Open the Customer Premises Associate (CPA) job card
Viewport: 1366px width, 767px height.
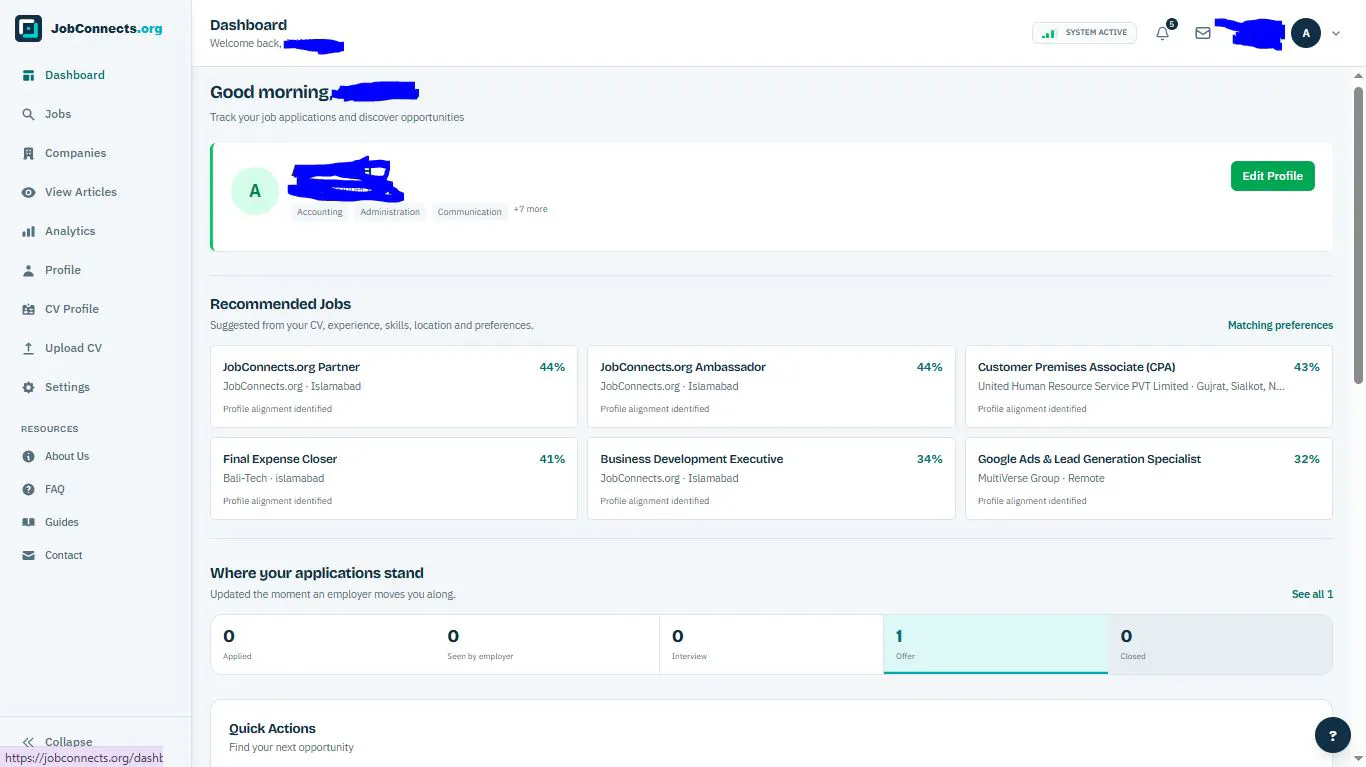1148,387
